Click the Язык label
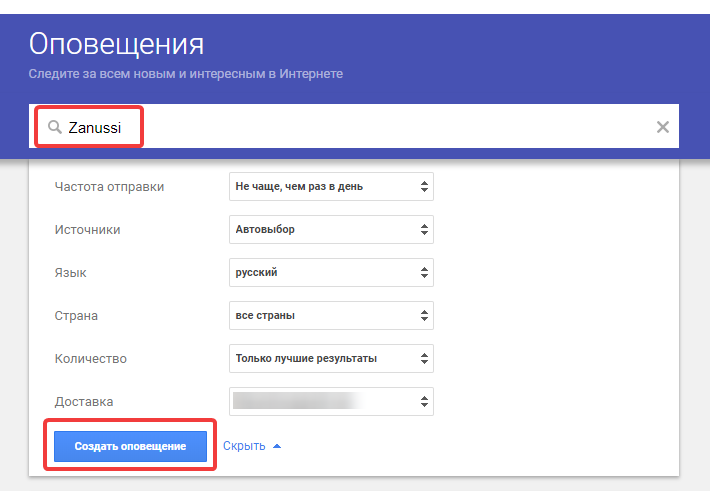 pyautogui.click(x=70, y=273)
